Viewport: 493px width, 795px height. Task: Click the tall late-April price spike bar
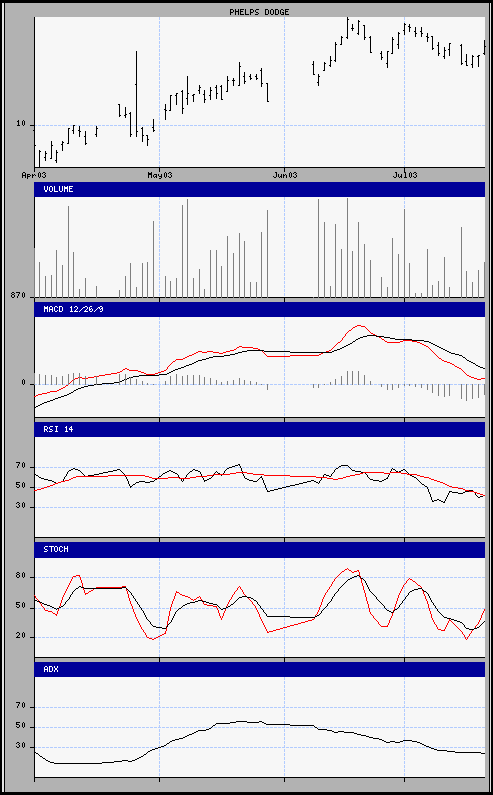point(136,93)
